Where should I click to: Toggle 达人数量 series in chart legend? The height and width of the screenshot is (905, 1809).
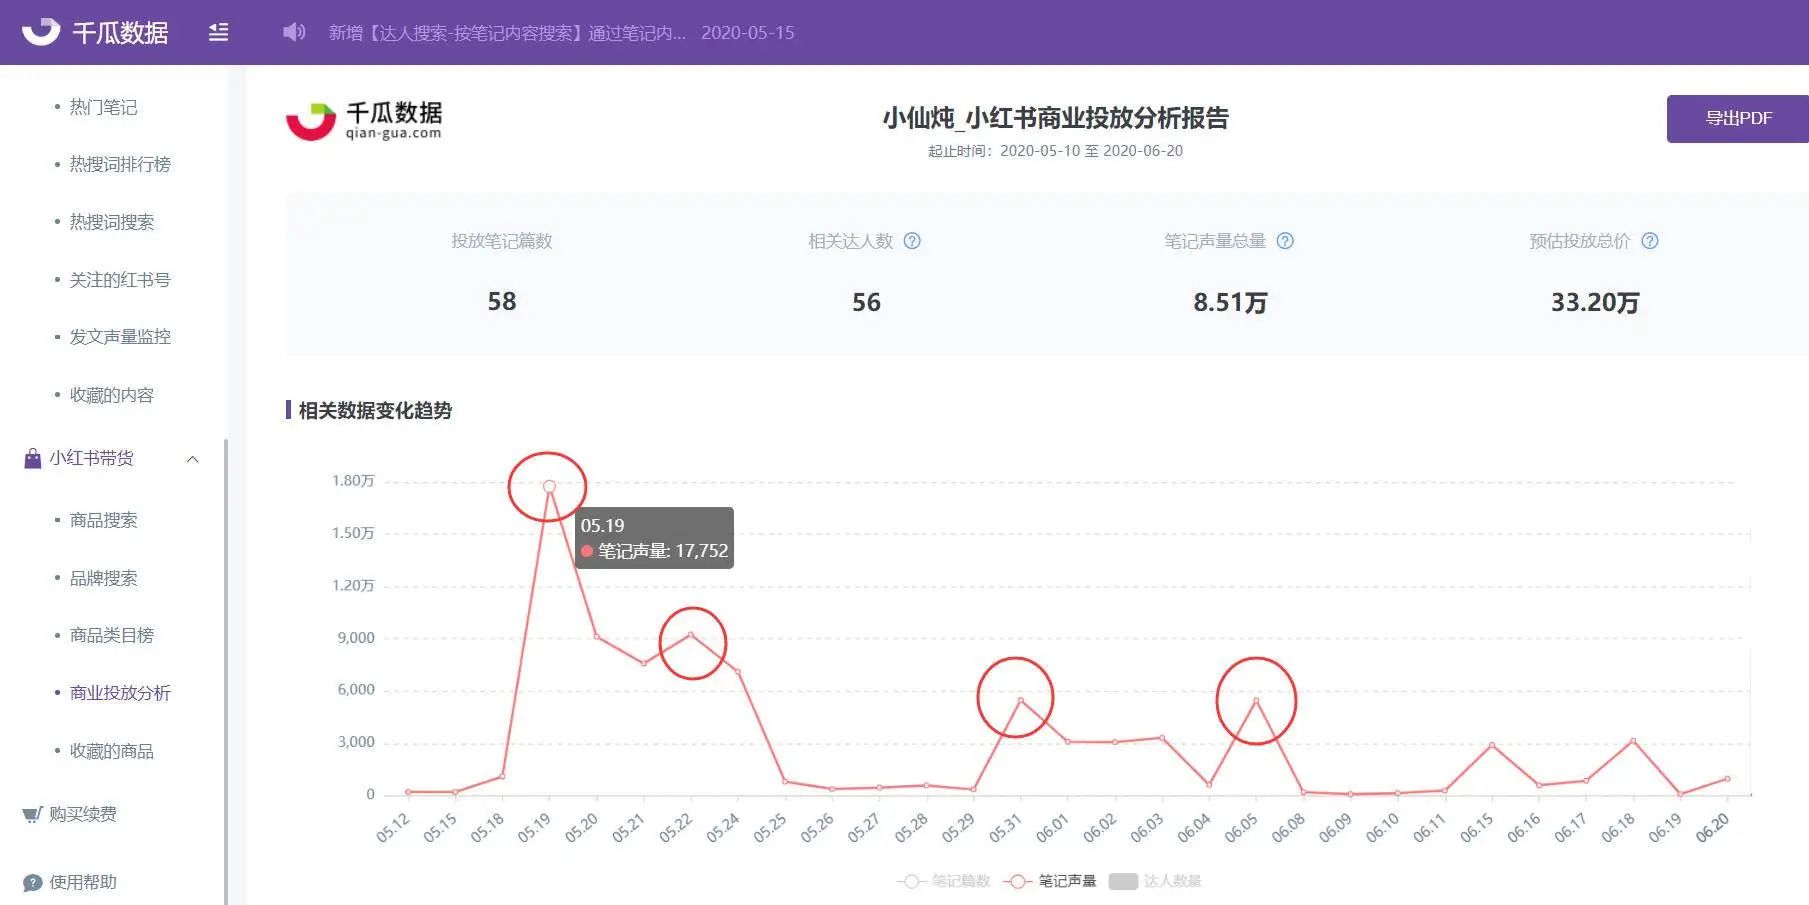(1155, 881)
